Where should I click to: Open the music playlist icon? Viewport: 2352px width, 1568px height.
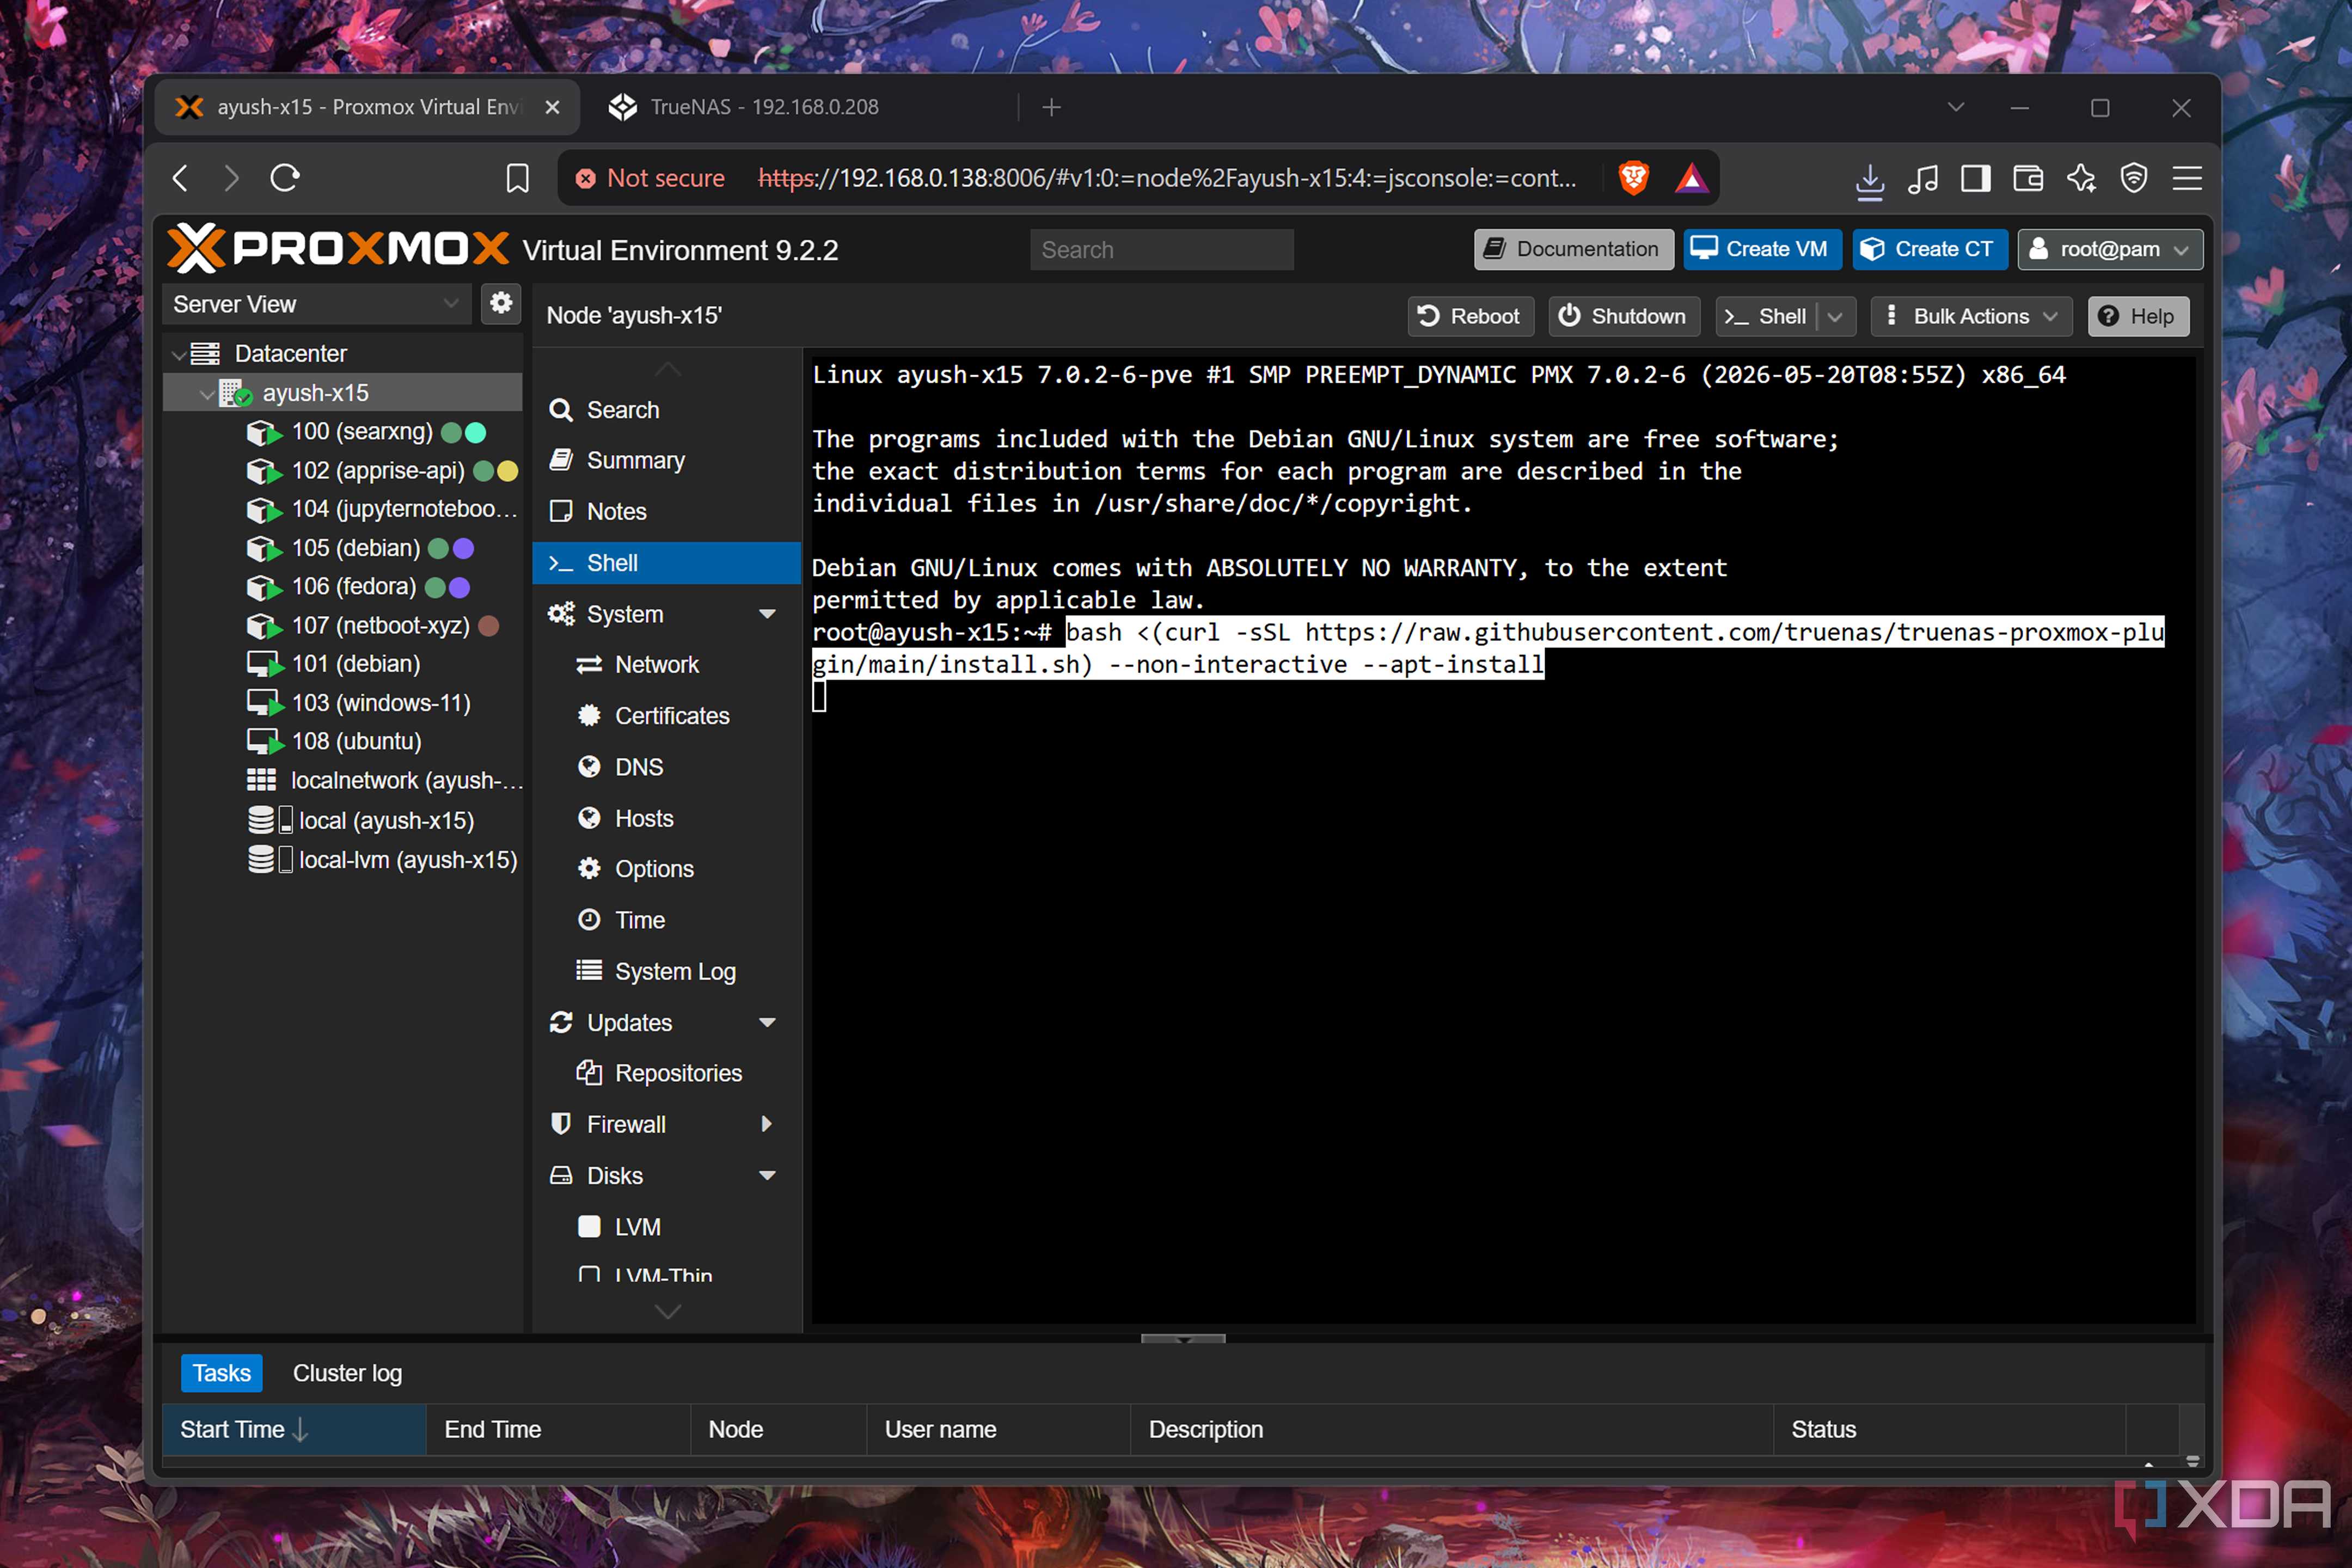tap(1922, 179)
